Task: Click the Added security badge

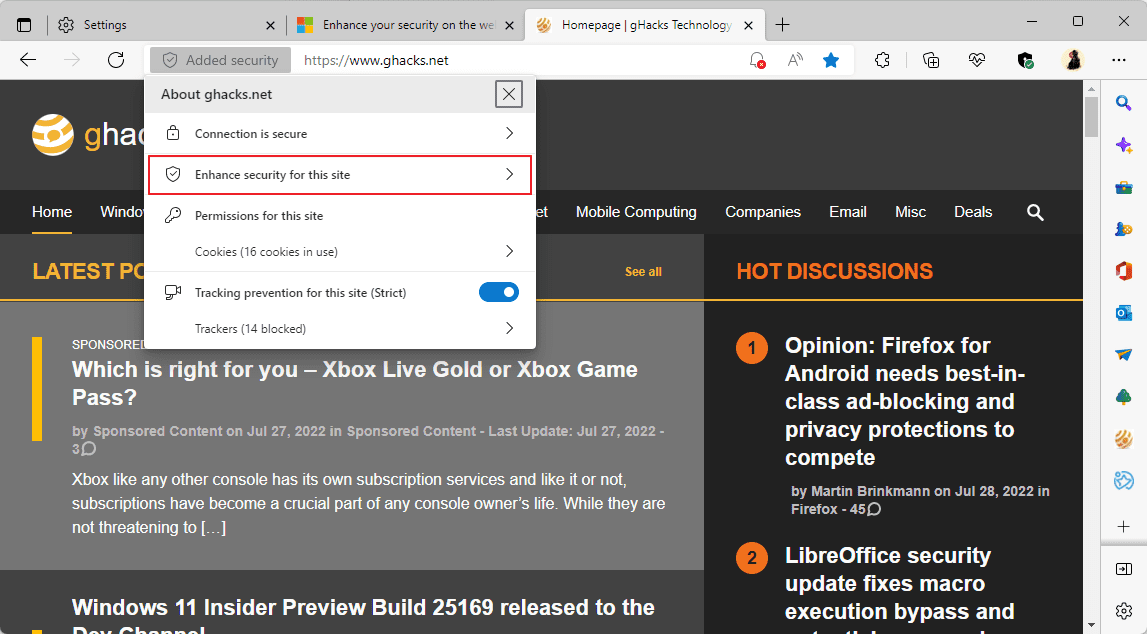Action: [x=221, y=60]
